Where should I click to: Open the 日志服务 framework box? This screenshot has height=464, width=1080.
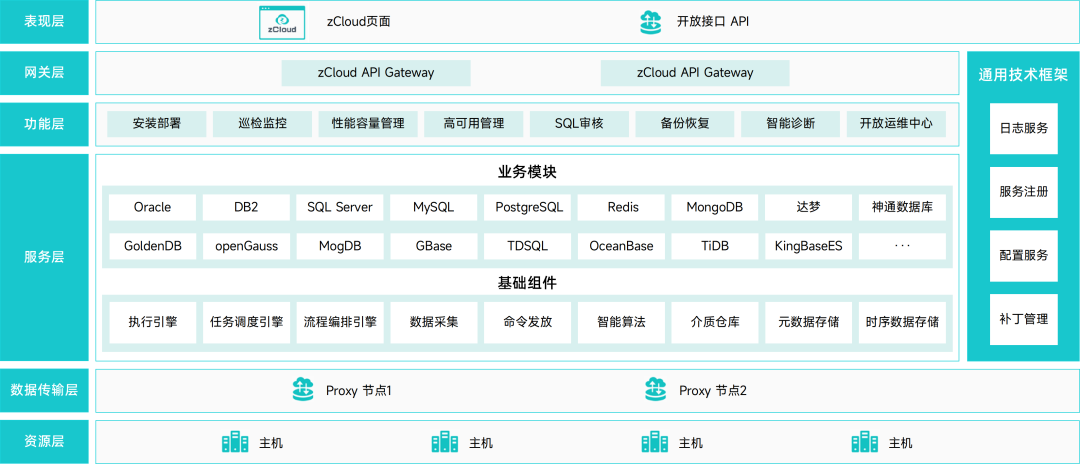[x=1024, y=129]
